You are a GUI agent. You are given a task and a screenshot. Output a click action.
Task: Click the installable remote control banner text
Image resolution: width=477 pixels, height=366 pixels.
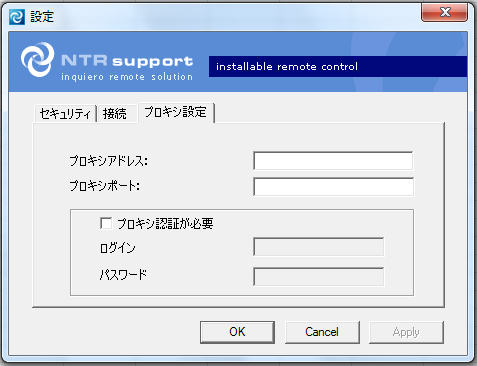pyautogui.click(x=287, y=67)
